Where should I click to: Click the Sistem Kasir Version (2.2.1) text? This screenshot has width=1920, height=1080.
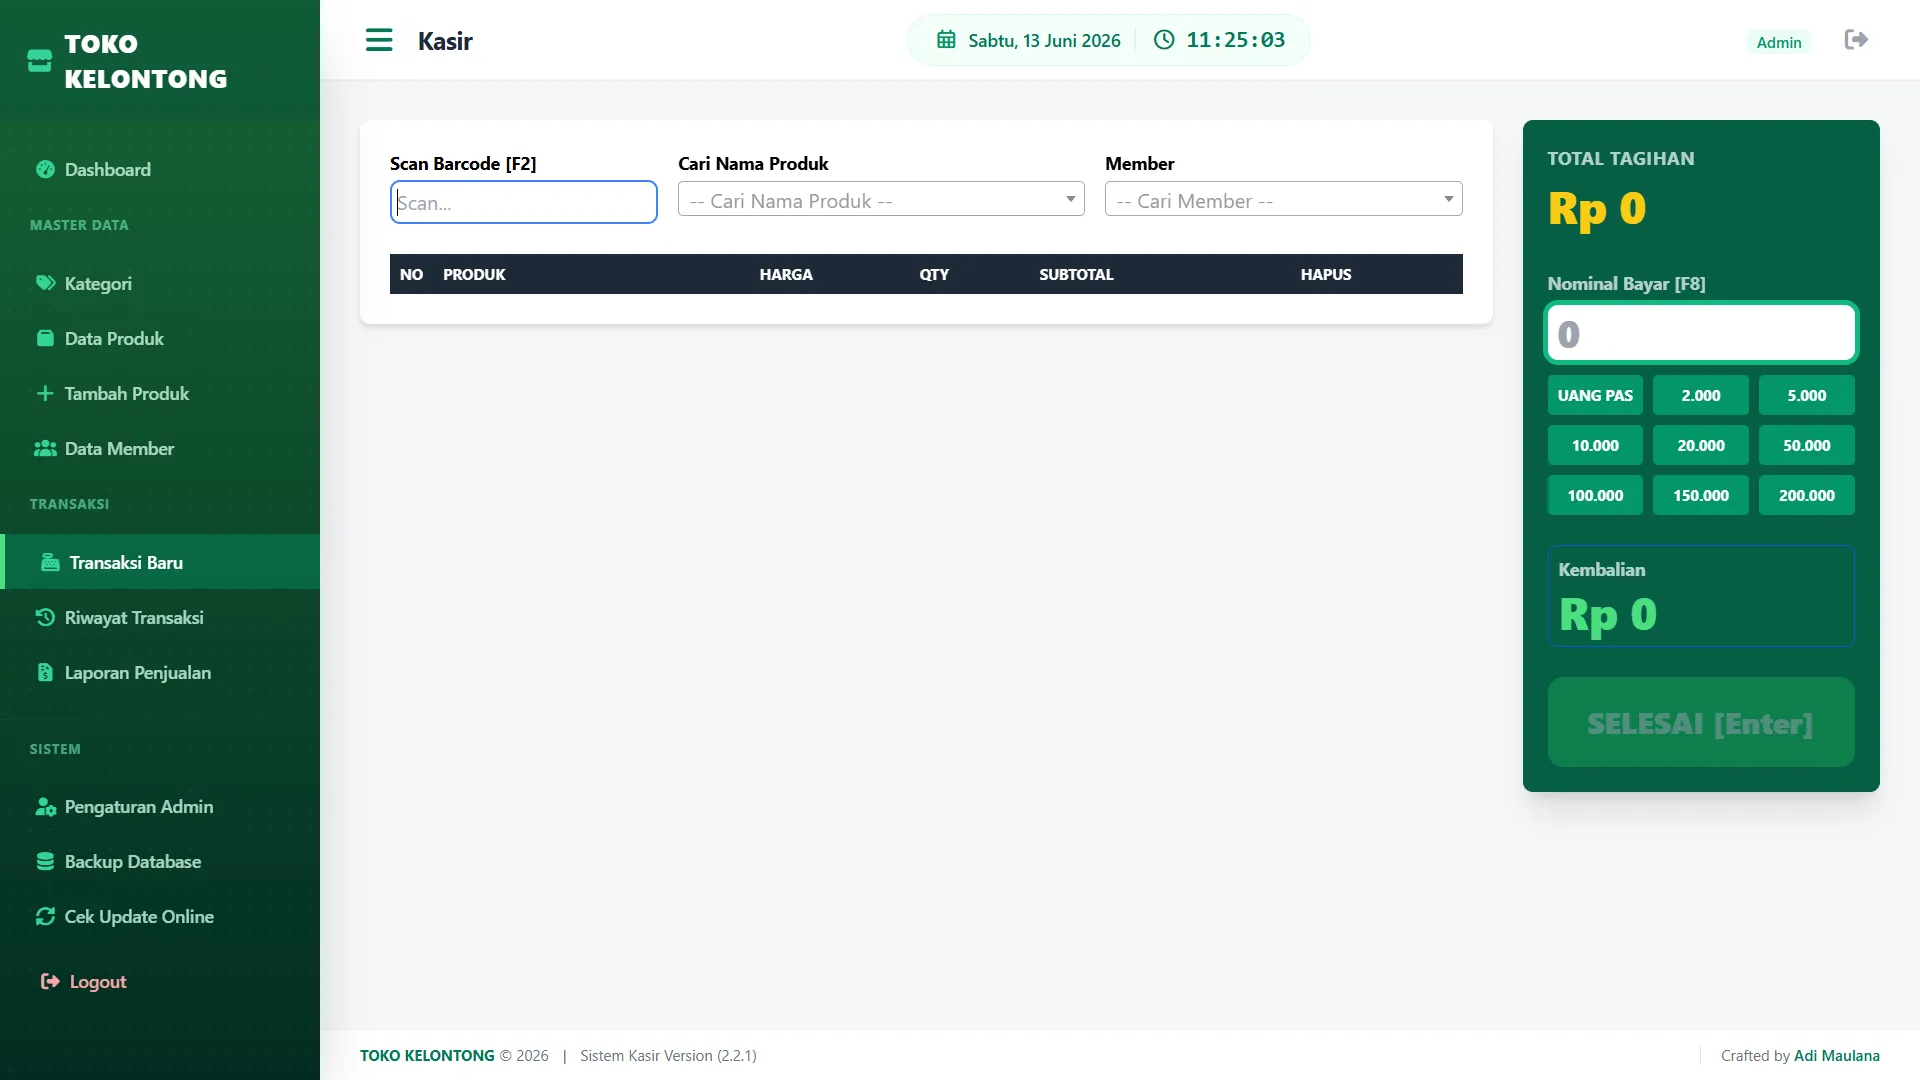668,1056
